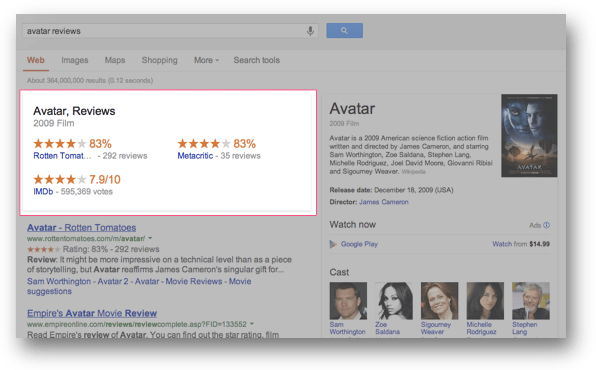The image size is (596, 370).
Task: Click Sigourney Weaver's cast photo
Action: point(439,301)
